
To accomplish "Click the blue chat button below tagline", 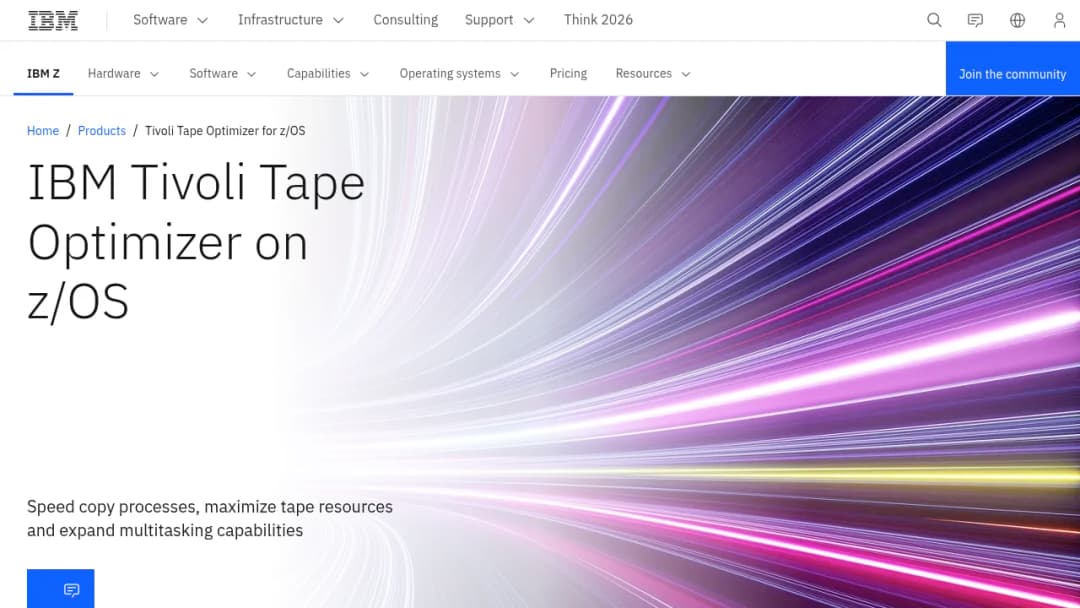I will click(x=61, y=589).
